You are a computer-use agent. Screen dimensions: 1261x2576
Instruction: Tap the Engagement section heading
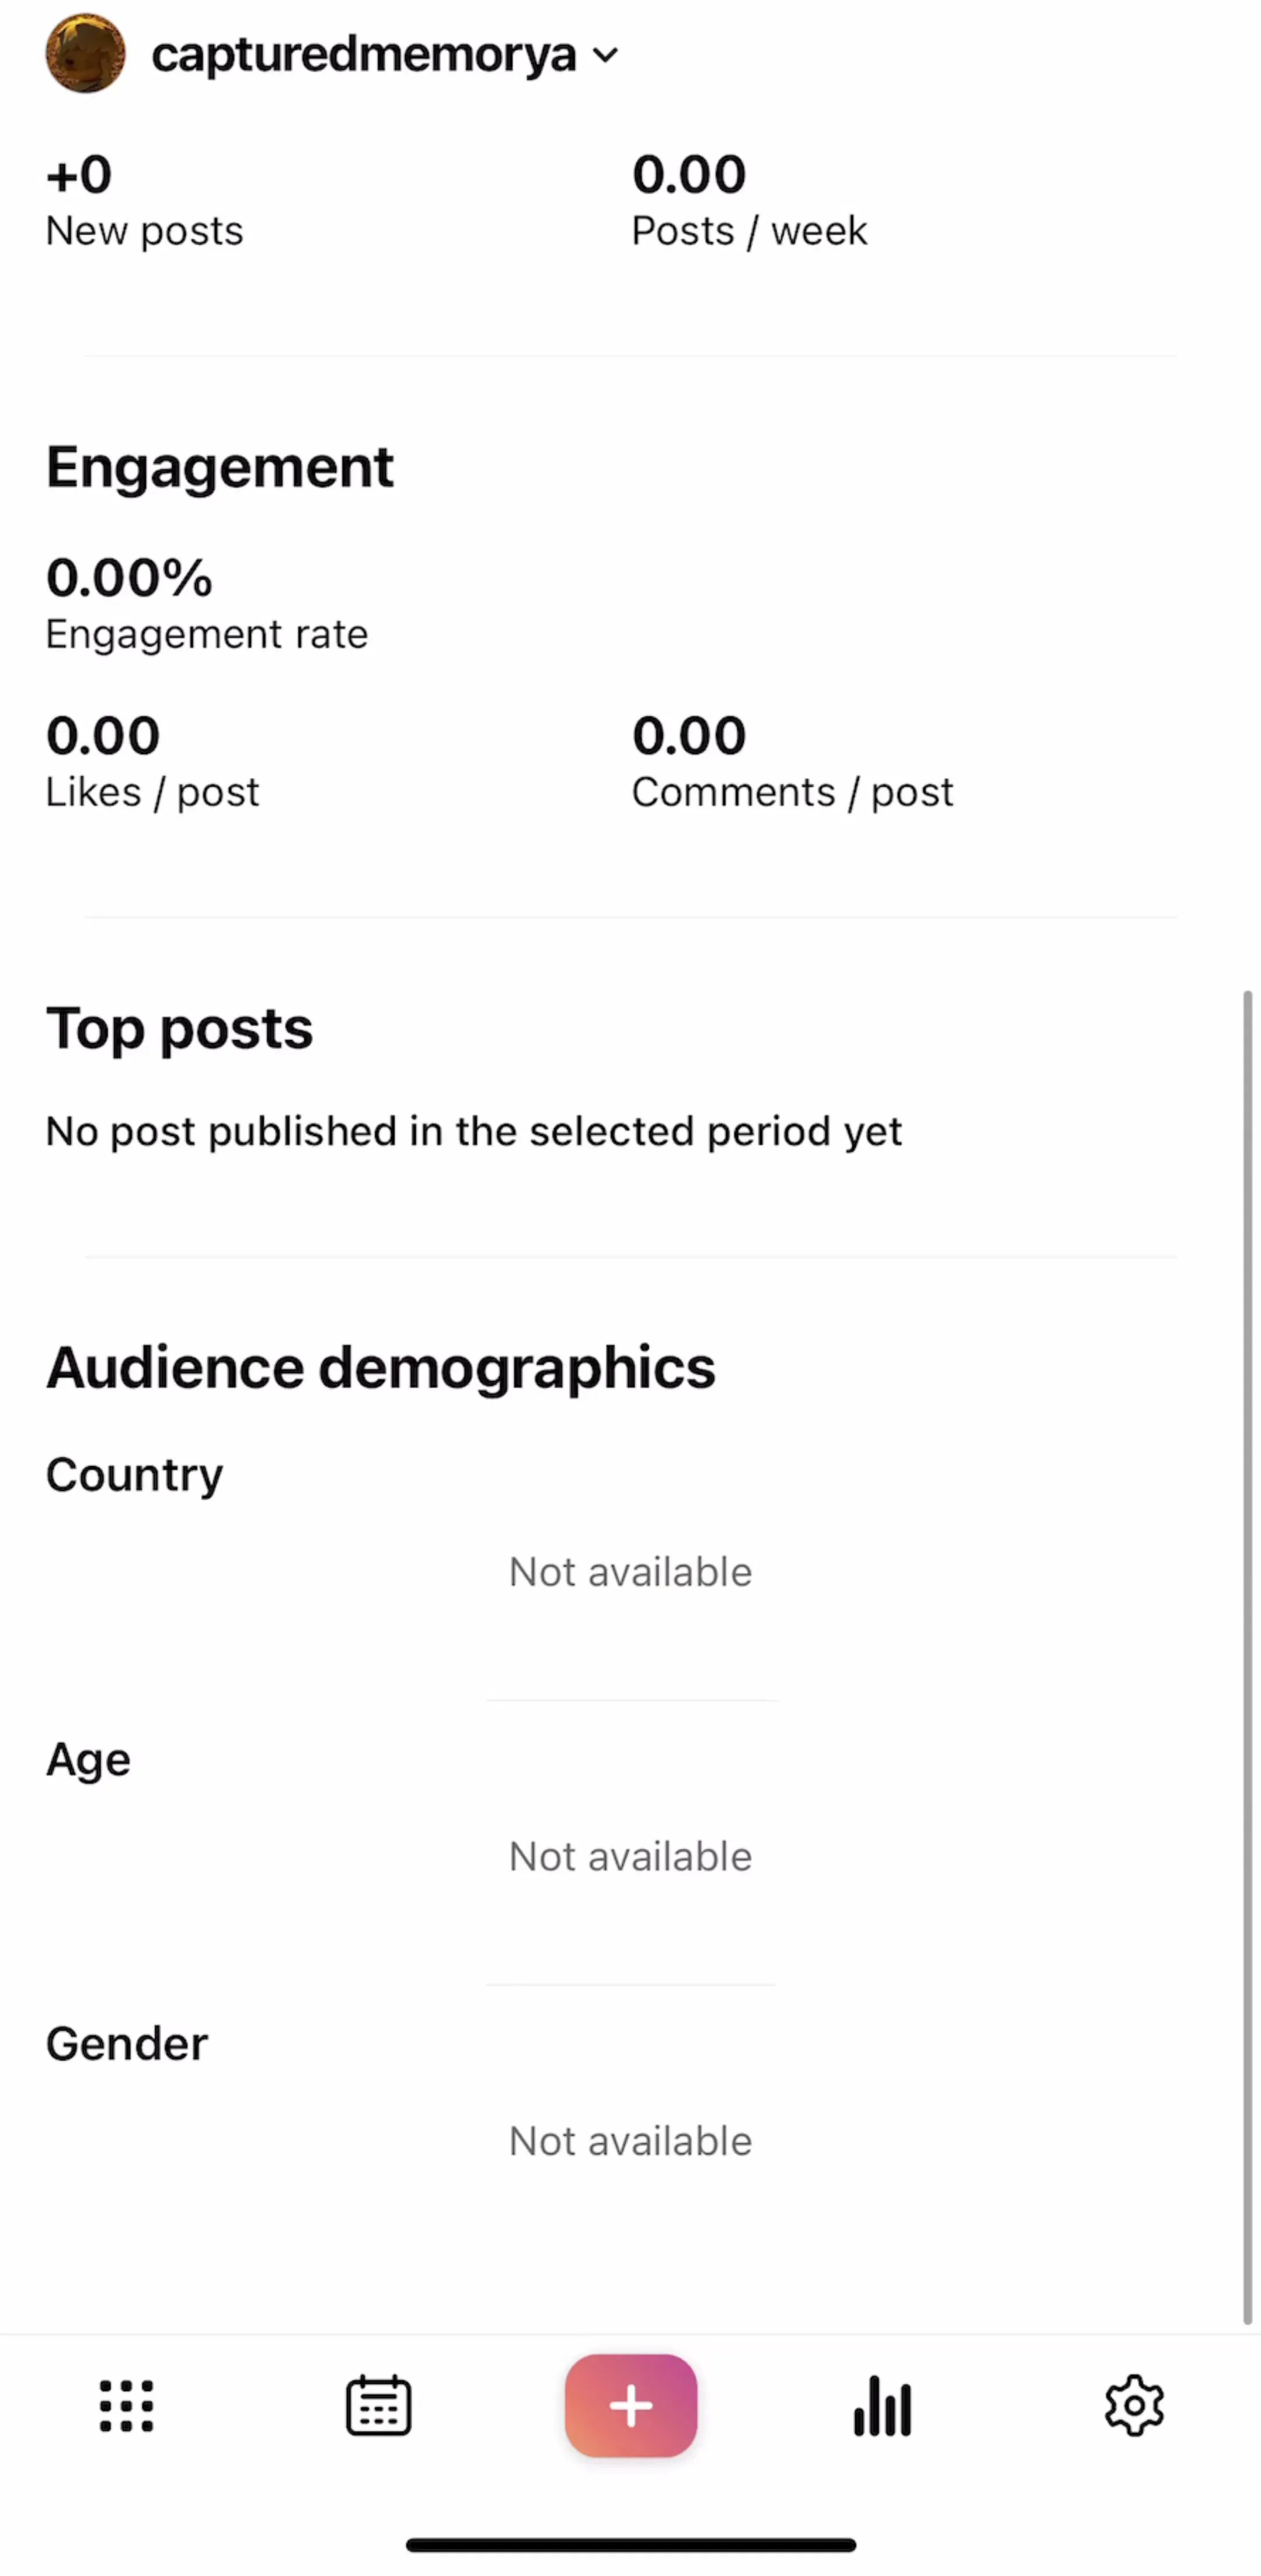[x=220, y=467]
